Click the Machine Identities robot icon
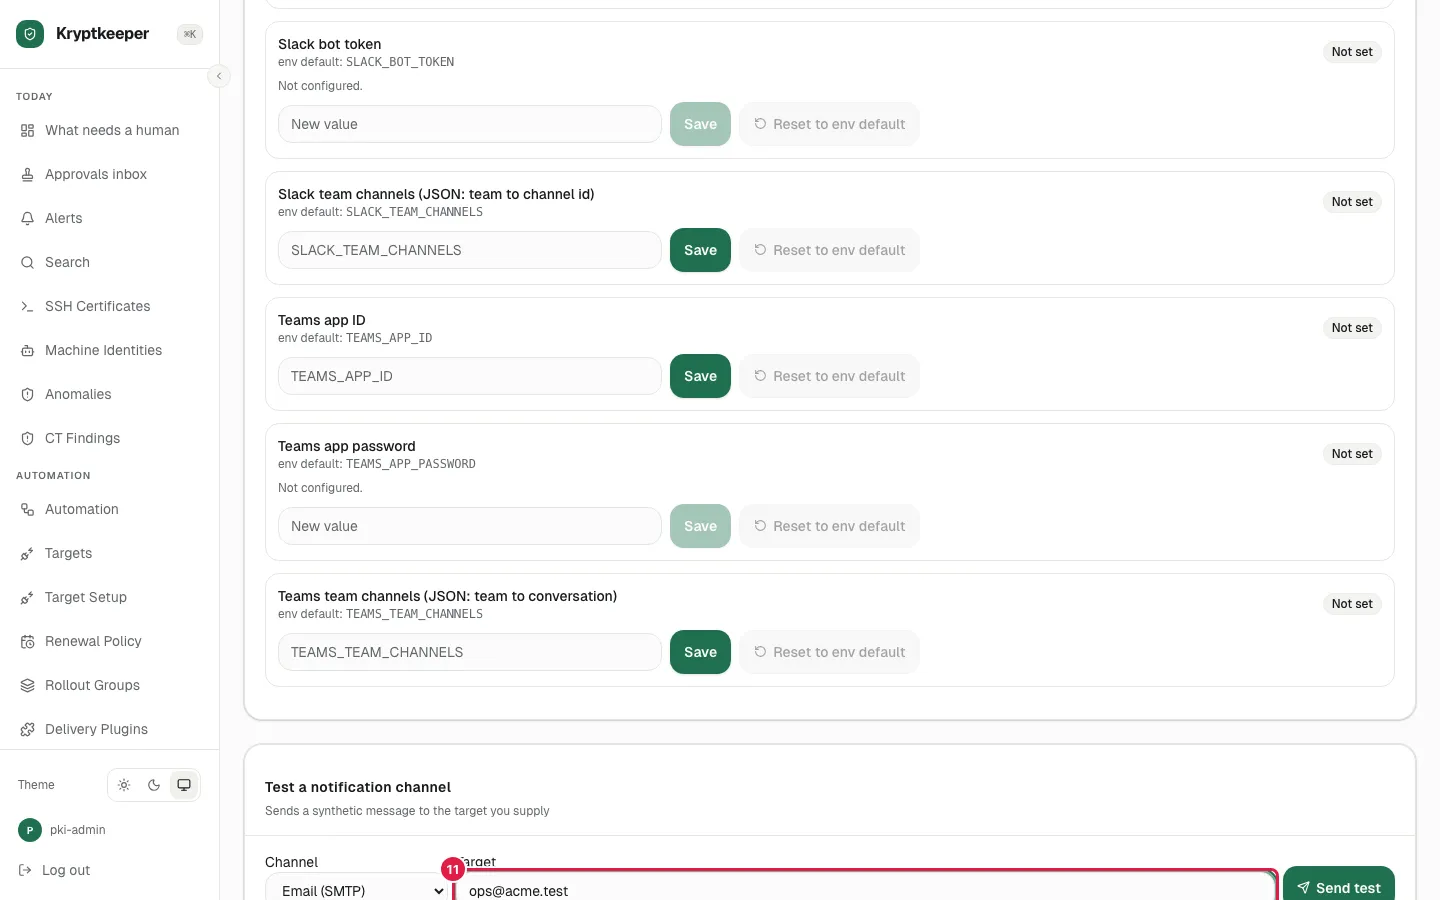Image resolution: width=1440 pixels, height=900 pixels. (27, 351)
